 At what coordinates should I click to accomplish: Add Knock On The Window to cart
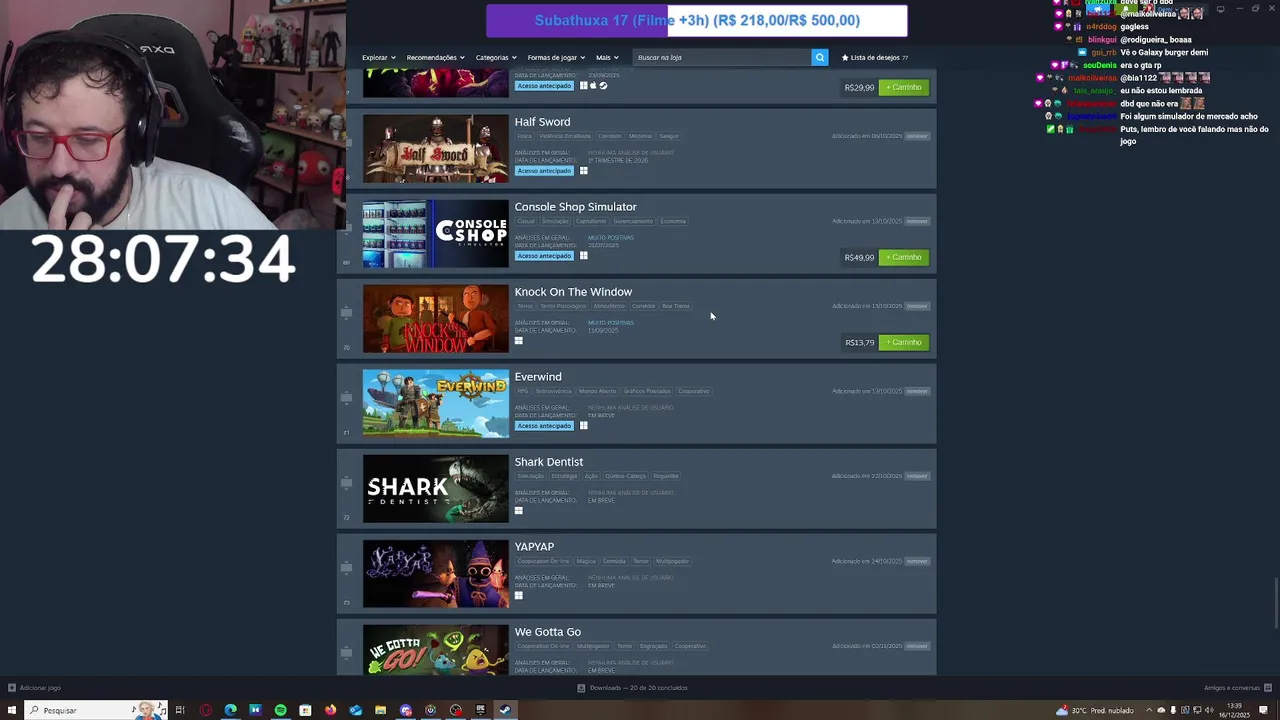coord(904,342)
